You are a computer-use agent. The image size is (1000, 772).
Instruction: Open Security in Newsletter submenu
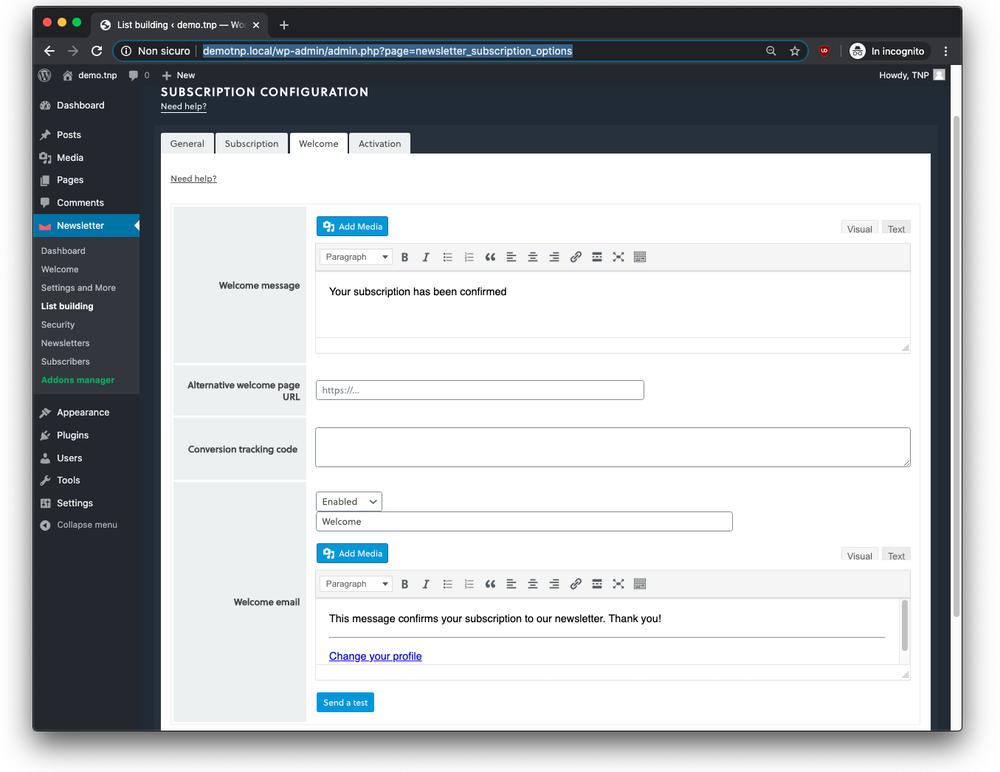point(57,324)
